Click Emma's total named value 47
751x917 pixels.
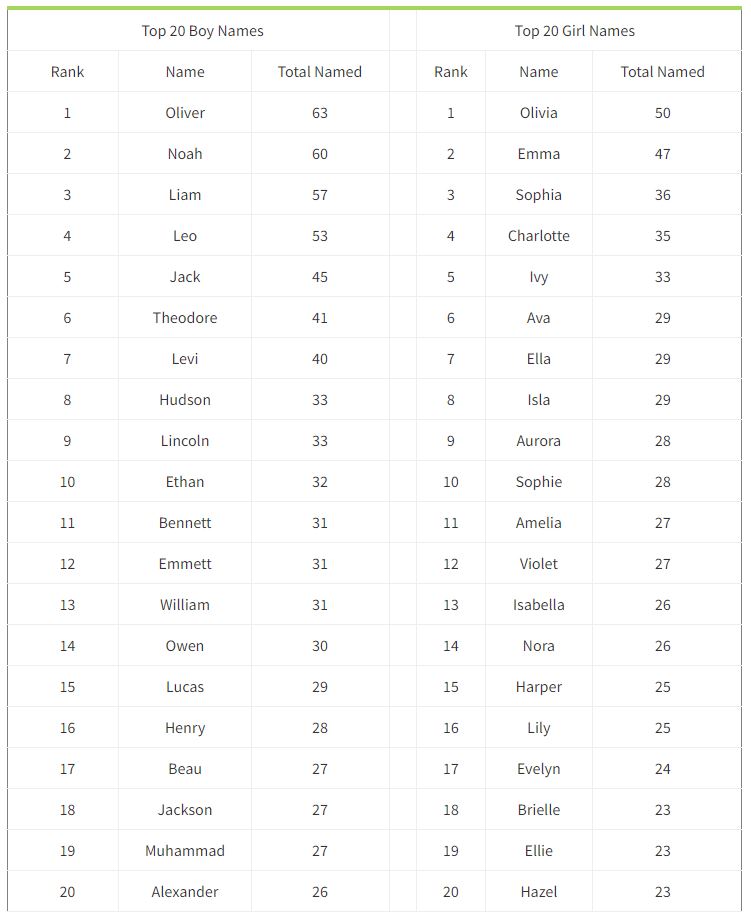[663, 154]
